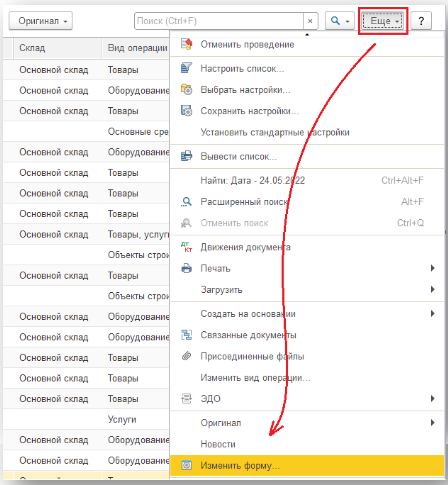Click the Вывести список printer-sheet icon

[186, 156]
